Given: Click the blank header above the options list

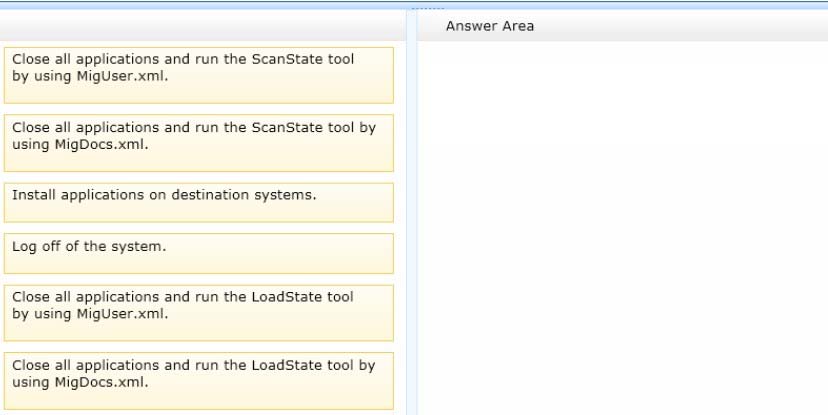Looking at the screenshot, I should [200, 26].
